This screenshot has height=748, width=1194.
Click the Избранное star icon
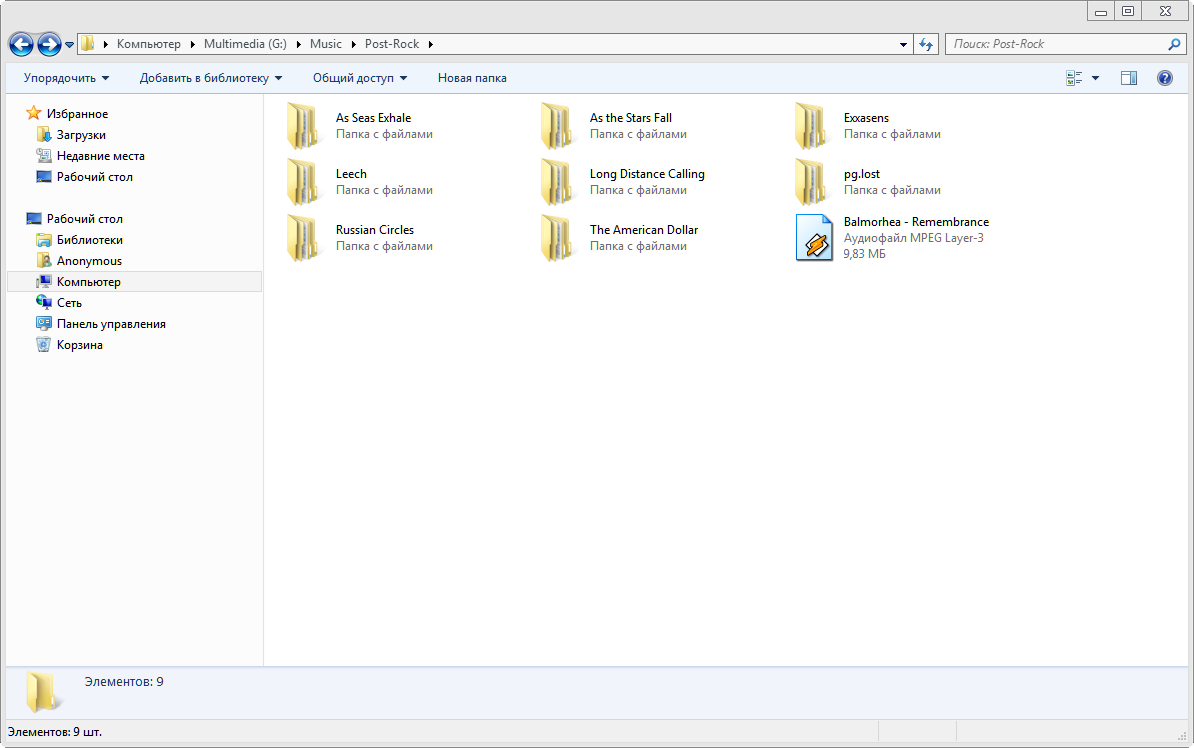[34, 113]
